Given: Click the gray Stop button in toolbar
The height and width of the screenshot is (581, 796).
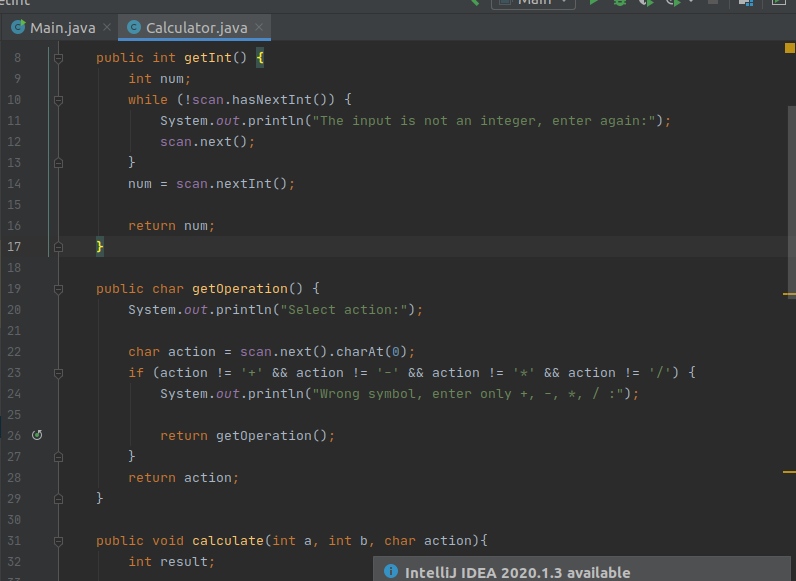Looking at the screenshot, I should 713,2.
